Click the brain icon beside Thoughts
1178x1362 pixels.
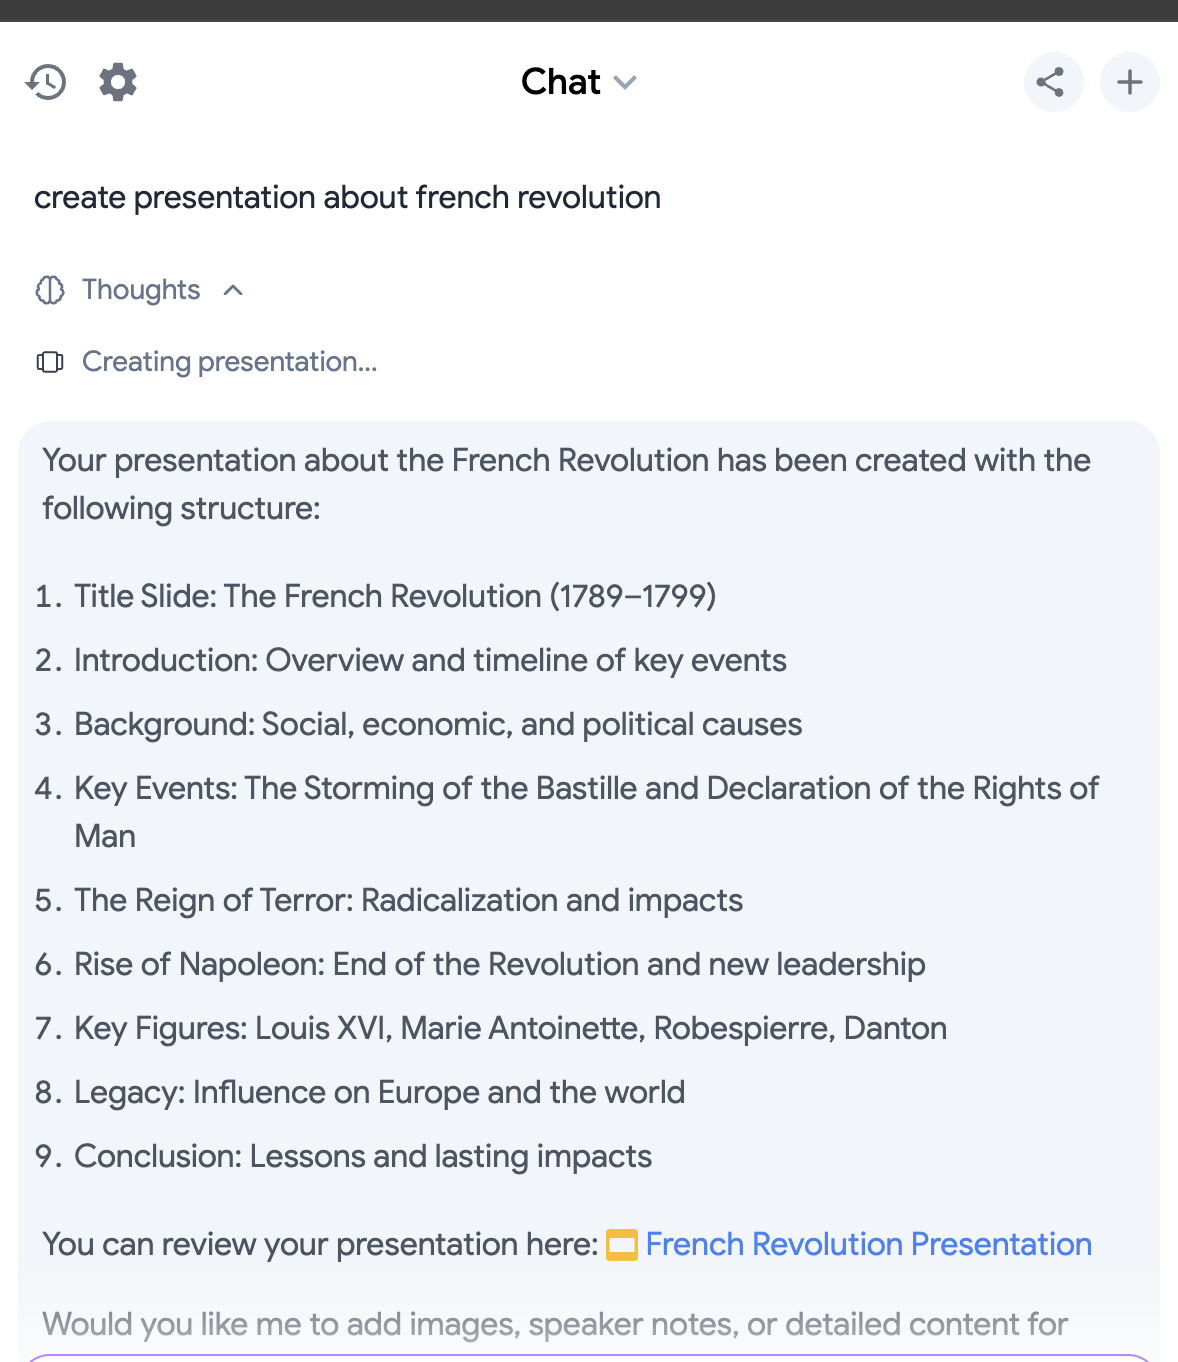50,290
